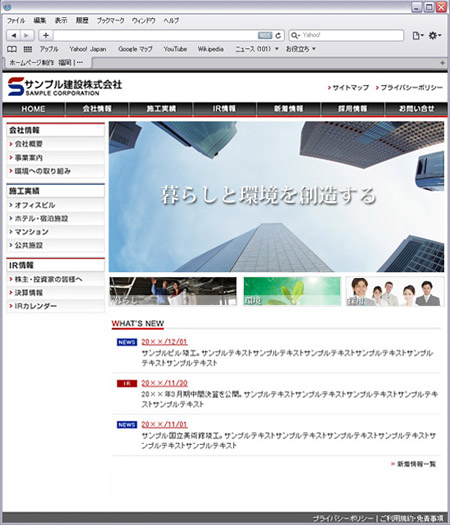Open the page document menu icon
This screenshot has width=450, height=525.
(x=418, y=35)
